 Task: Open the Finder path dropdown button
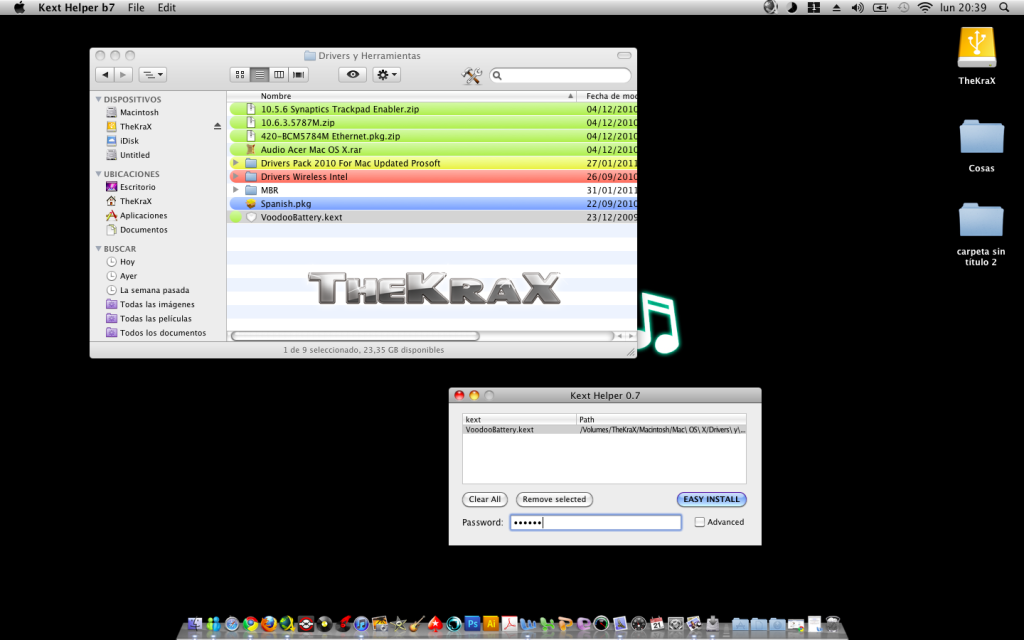point(152,74)
